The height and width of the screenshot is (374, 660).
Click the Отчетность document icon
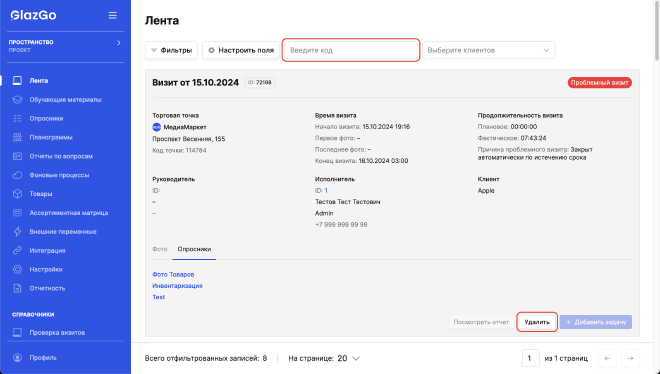17,288
